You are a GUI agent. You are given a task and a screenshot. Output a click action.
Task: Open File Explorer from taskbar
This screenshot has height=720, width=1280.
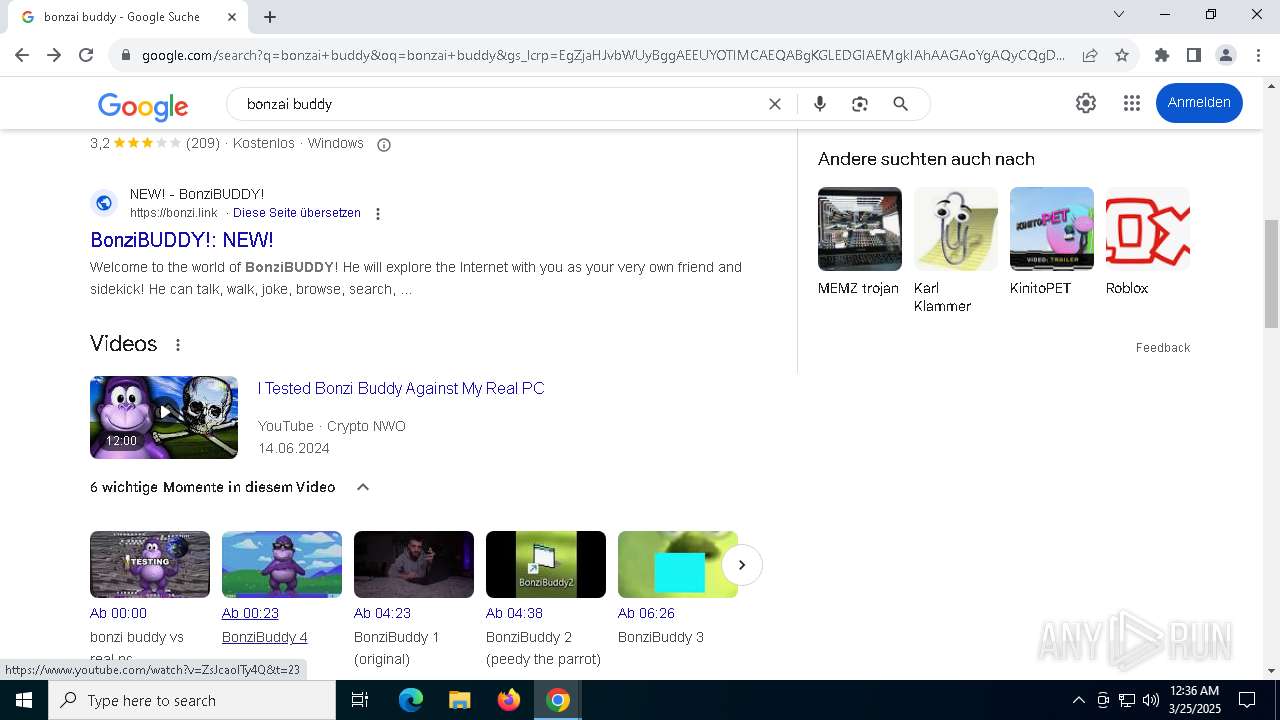tap(459, 700)
